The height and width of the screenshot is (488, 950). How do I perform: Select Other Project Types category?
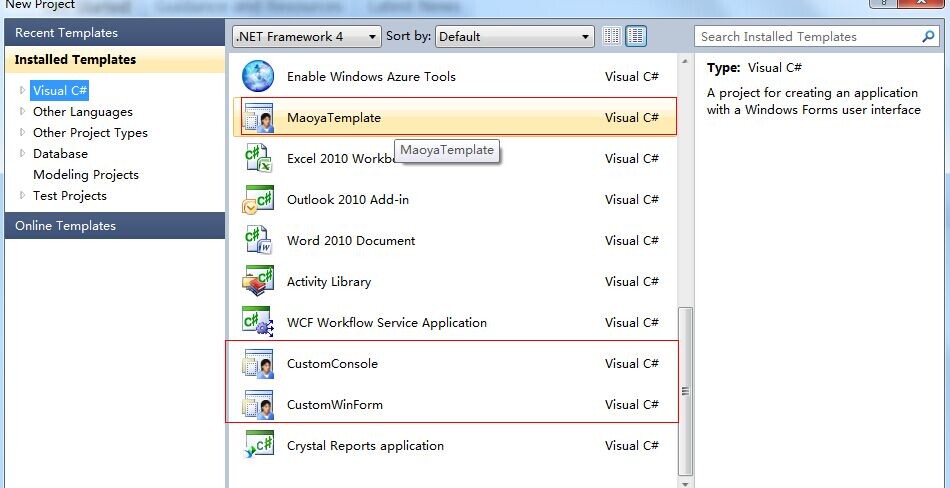[x=90, y=133]
